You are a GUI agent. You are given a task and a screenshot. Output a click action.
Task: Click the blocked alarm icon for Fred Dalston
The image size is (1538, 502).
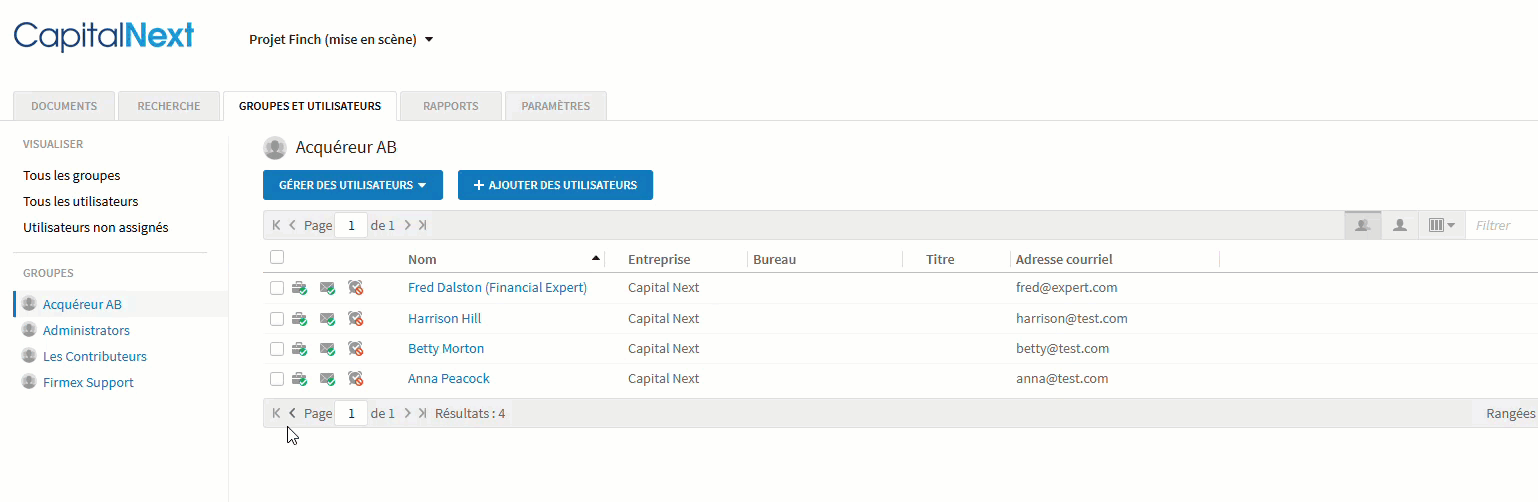click(355, 288)
